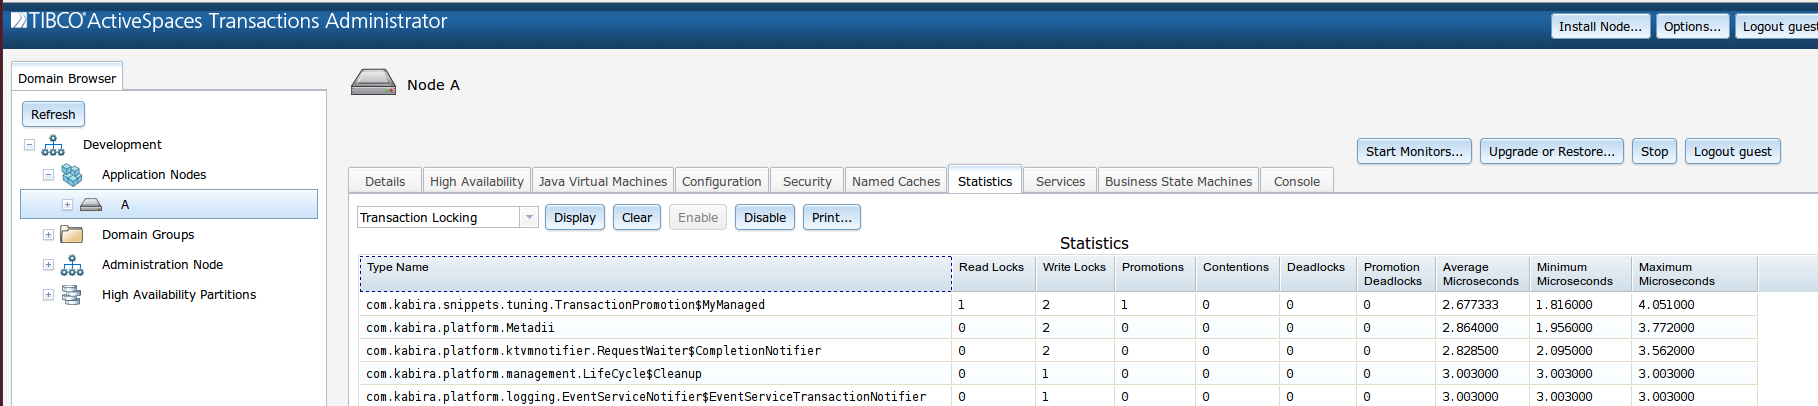Sort by the Contentions column header
Viewport: 1818px width, 406px height.
[x=1237, y=274]
